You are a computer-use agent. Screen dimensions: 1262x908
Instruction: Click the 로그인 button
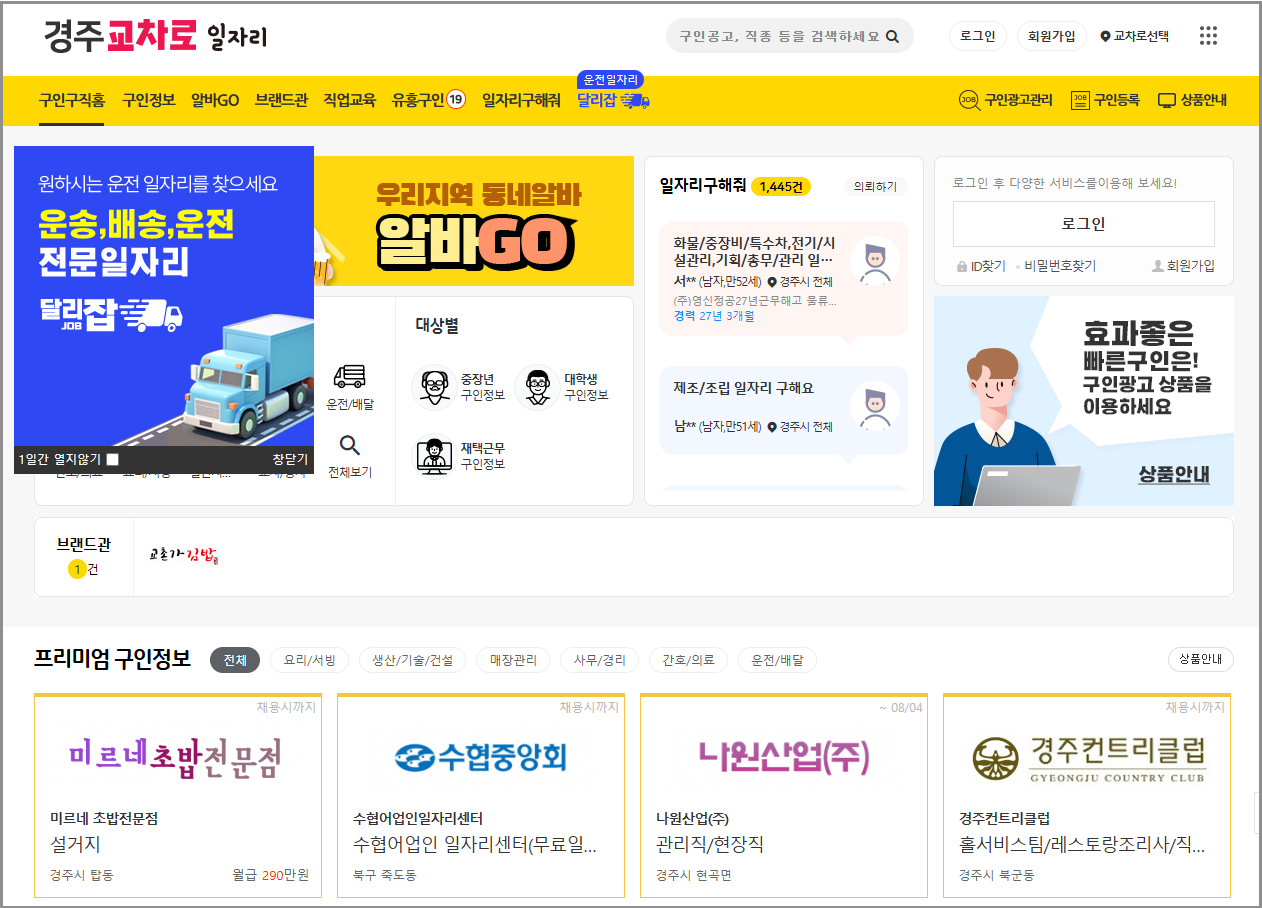pos(977,35)
